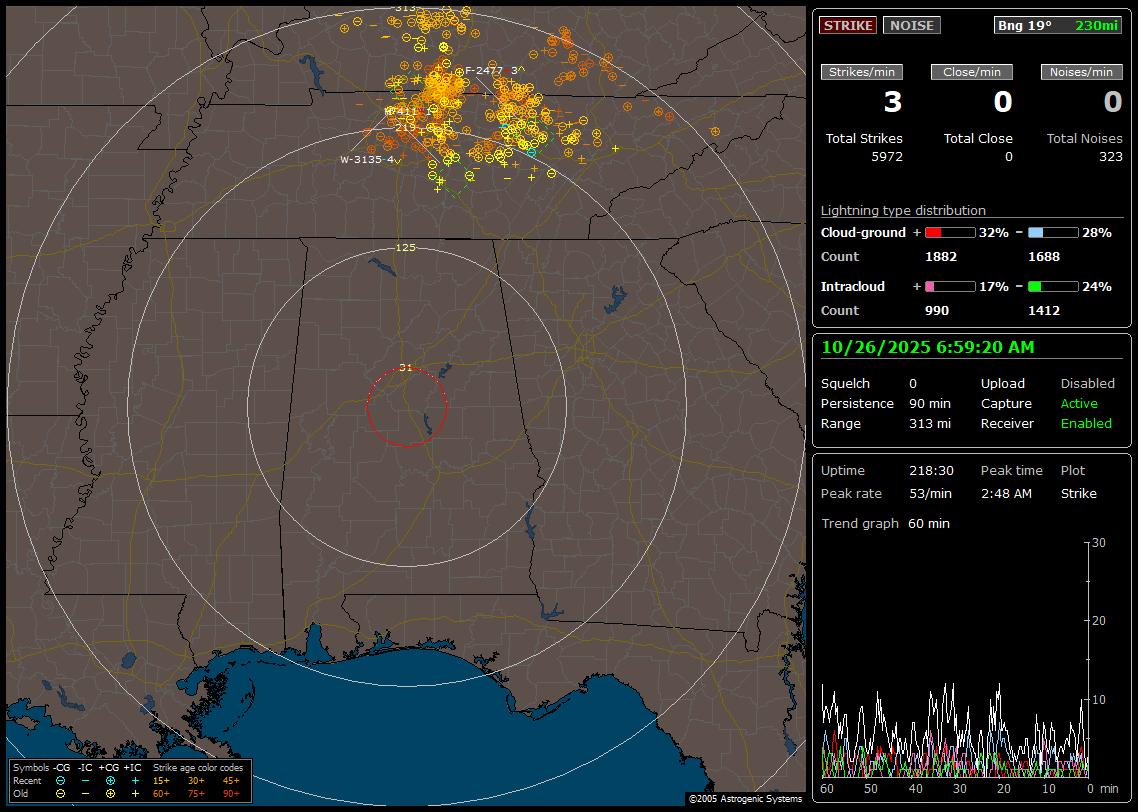Toggle the NOISE indicator button
The height and width of the screenshot is (812, 1138).
click(x=911, y=25)
